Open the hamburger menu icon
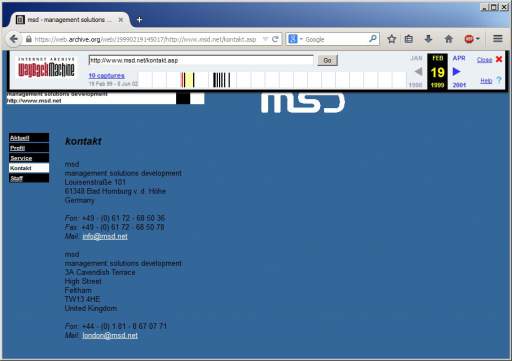512x361 pixels. (x=498, y=39)
